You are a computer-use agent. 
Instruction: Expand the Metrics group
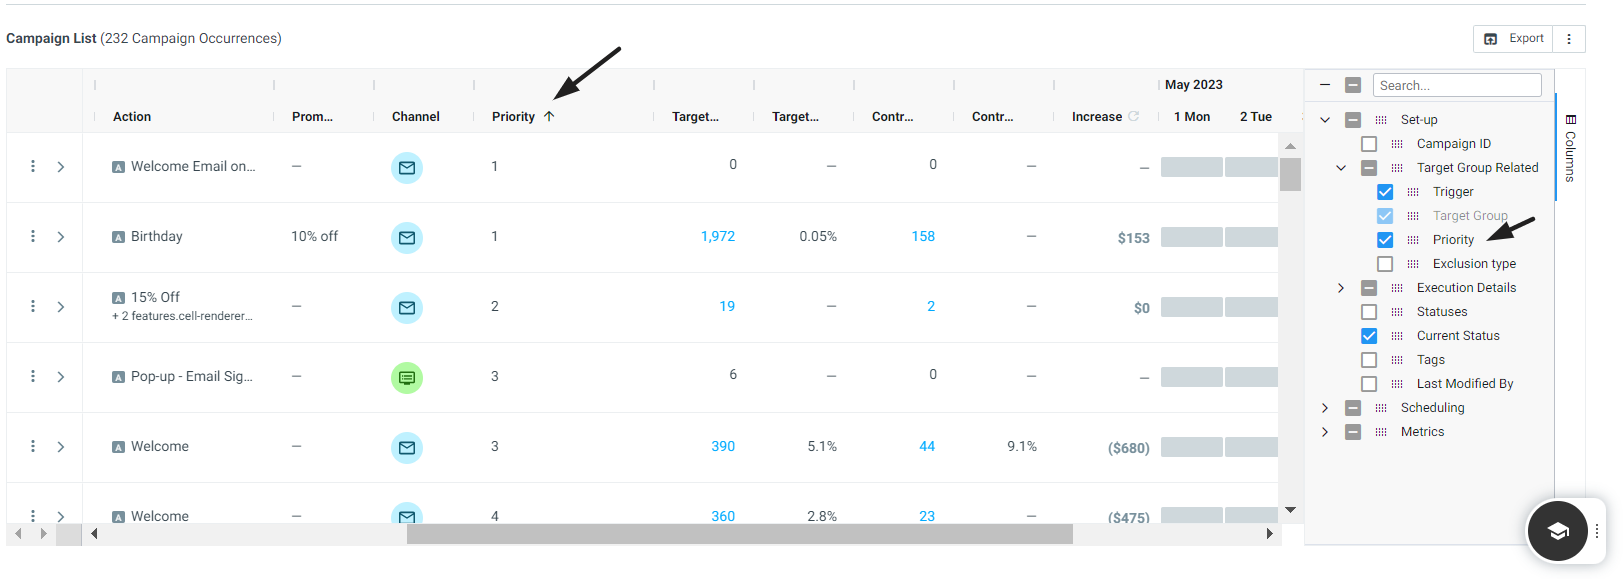pyautogui.click(x=1325, y=432)
